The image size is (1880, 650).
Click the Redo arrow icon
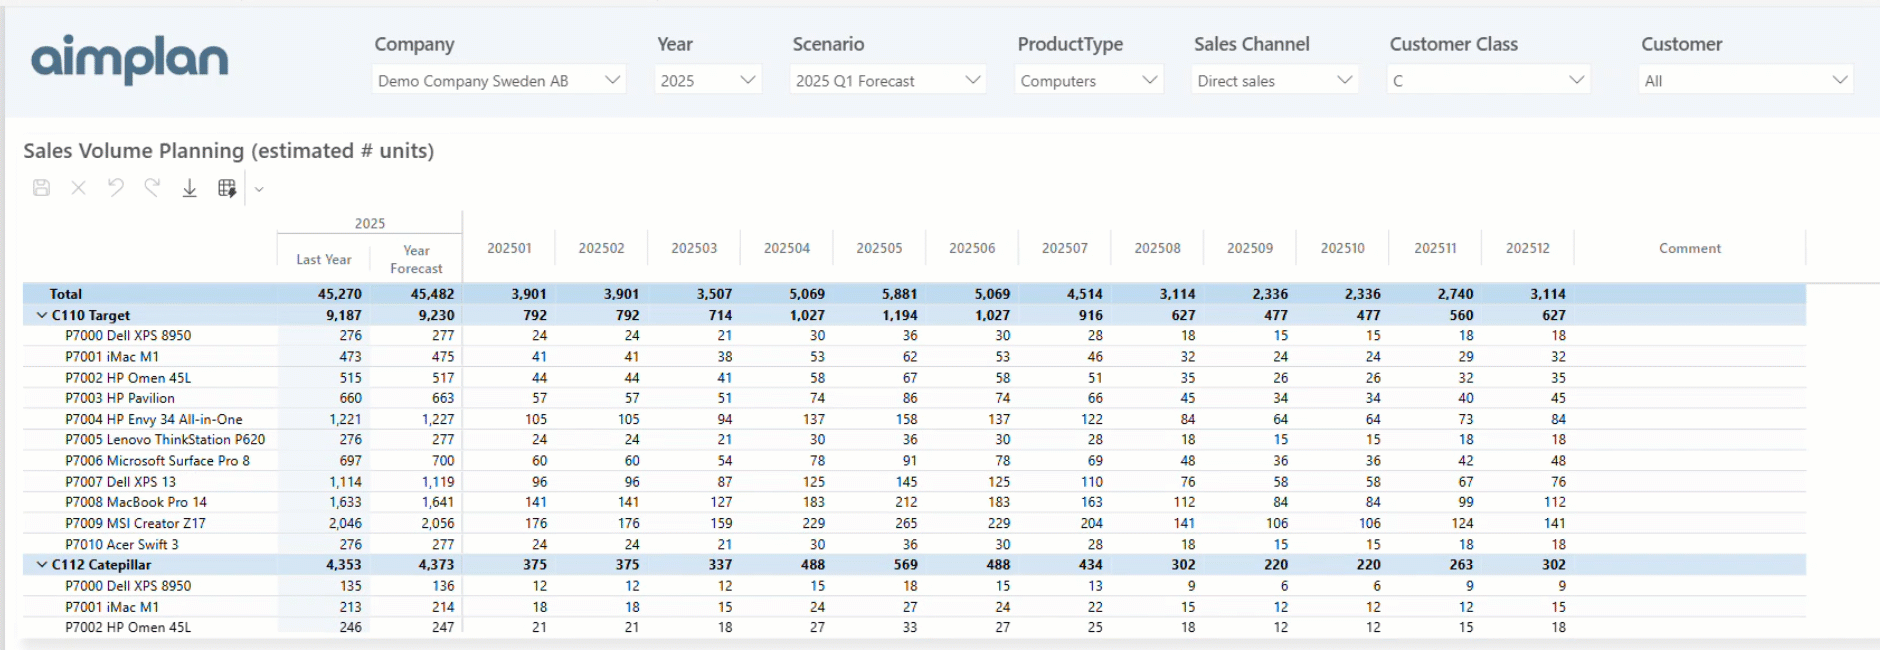(x=152, y=188)
